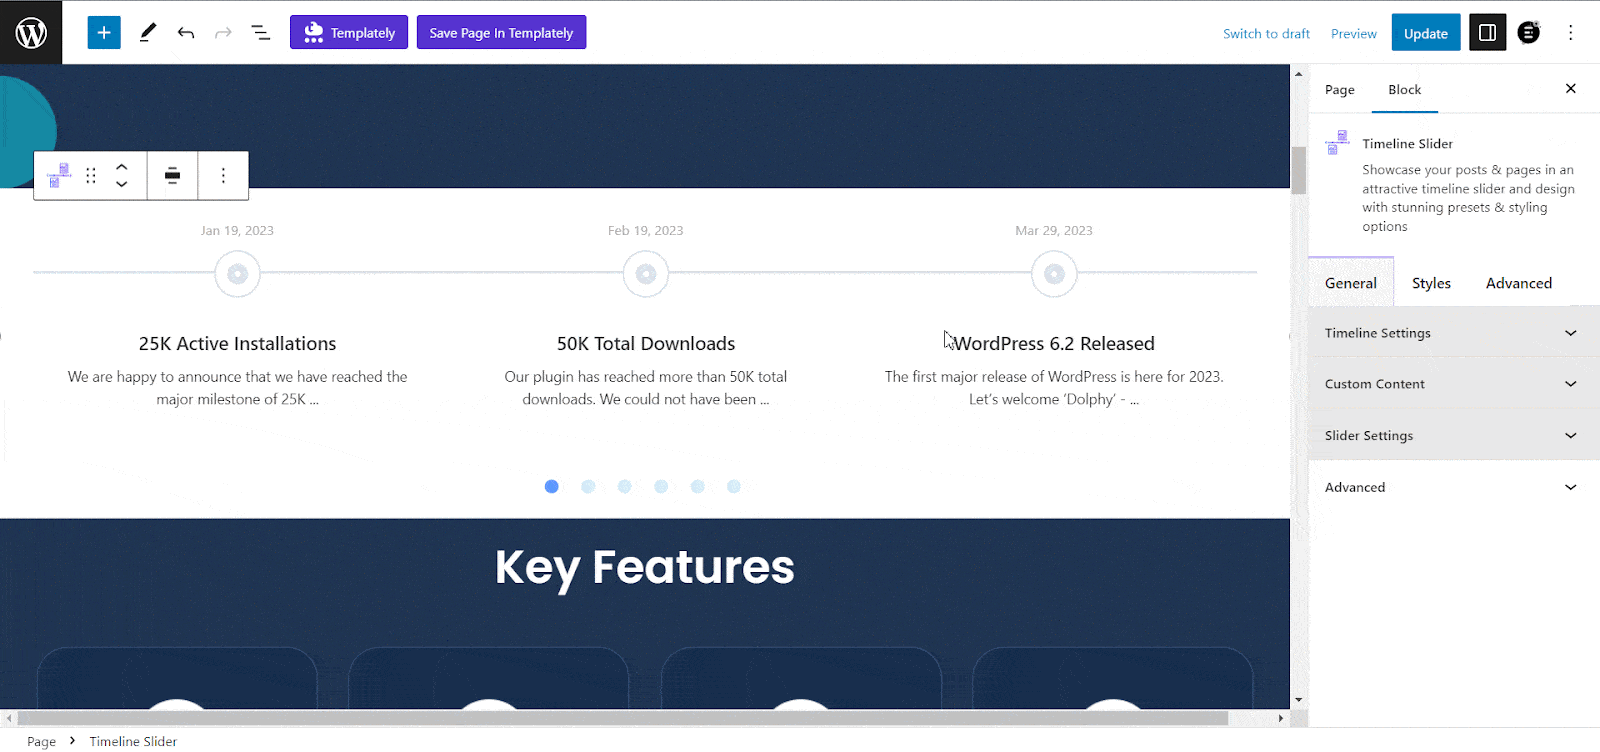This screenshot has width=1600, height=752.
Task: Click the Jan 19, 2023 timeline marker
Action: (238, 274)
